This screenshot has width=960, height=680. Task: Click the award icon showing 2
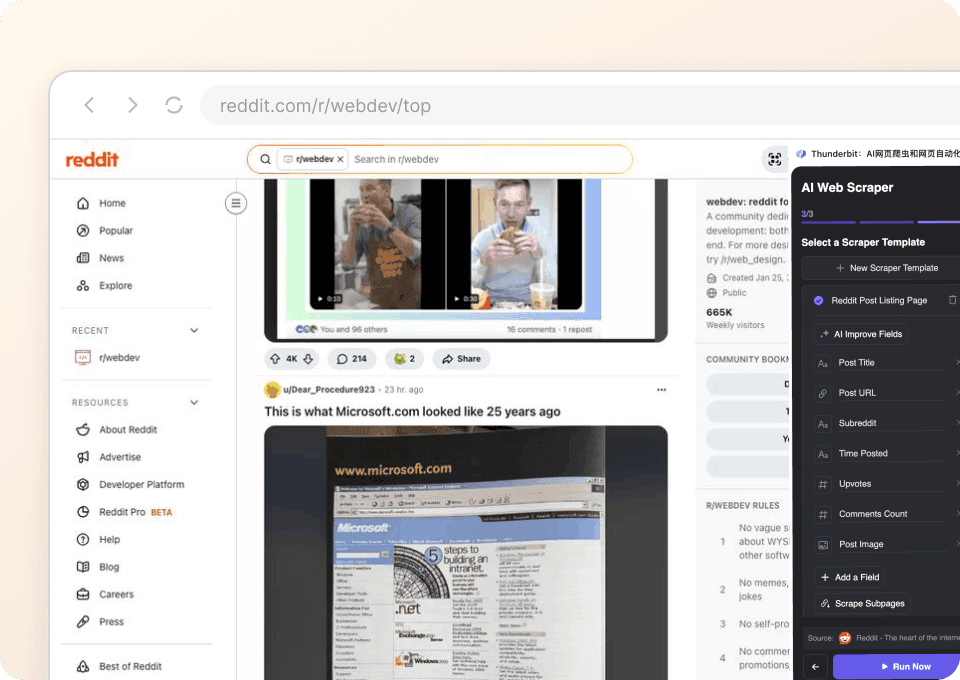pyautogui.click(x=404, y=359)
